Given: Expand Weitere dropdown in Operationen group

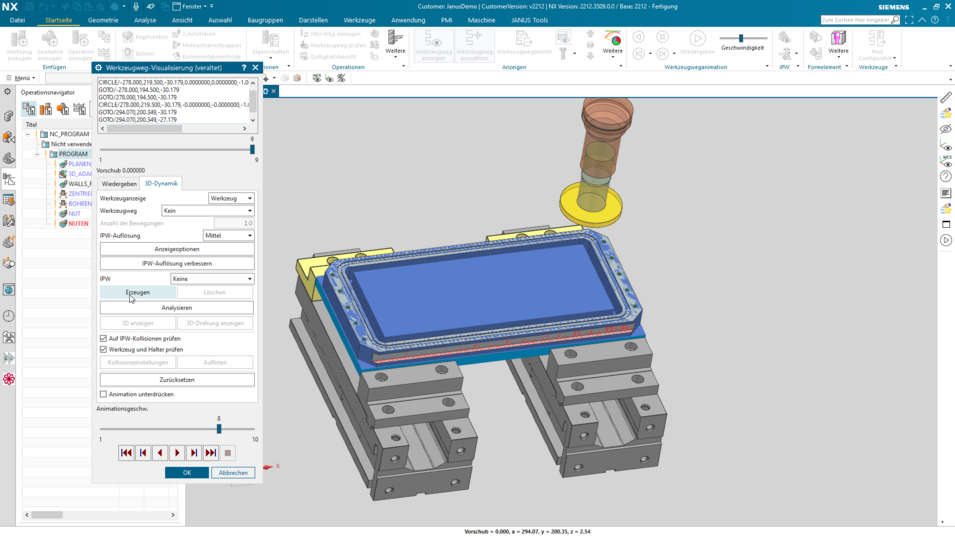Looking at the screenshot, I should click(x=395, y=44).
